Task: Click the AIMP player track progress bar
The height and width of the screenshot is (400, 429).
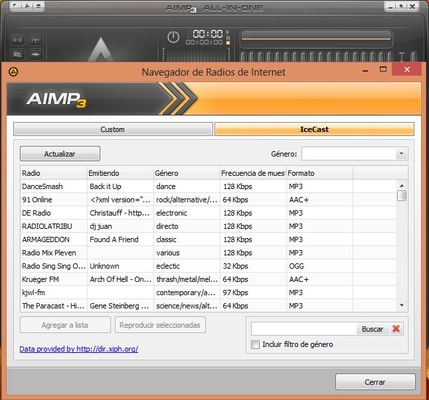Action: point(316,39)
